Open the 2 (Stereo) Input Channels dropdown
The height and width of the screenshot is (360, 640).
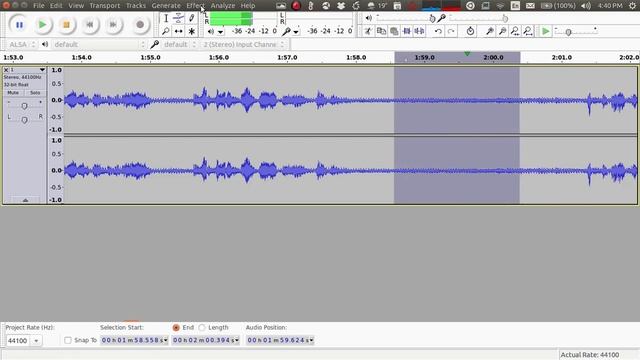tap(243, 44)
